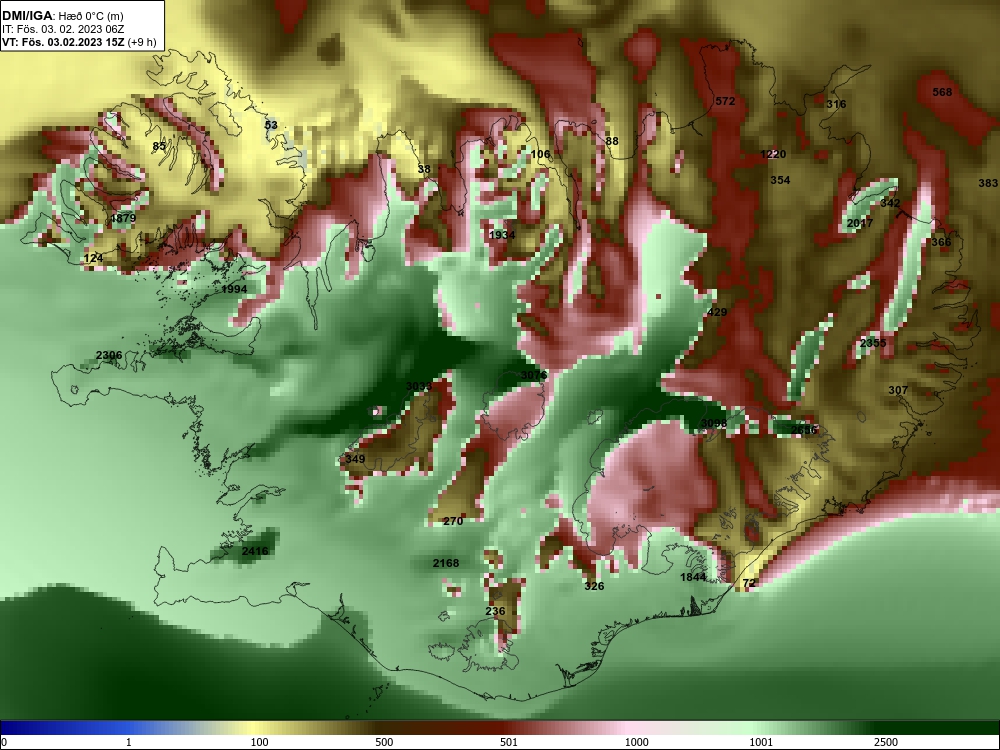Click the 2416 height label
The width and height of the screenshot is (1000, 750).
pyautogui.click(x=255, y=551)
